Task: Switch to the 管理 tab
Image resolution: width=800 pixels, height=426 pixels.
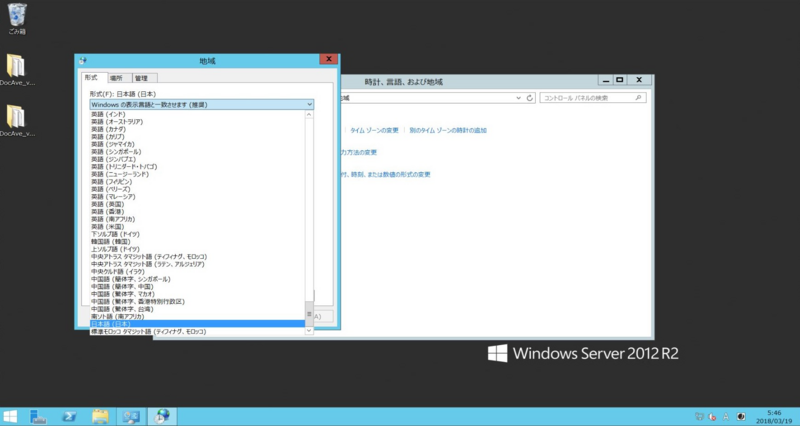Action: 144,78
